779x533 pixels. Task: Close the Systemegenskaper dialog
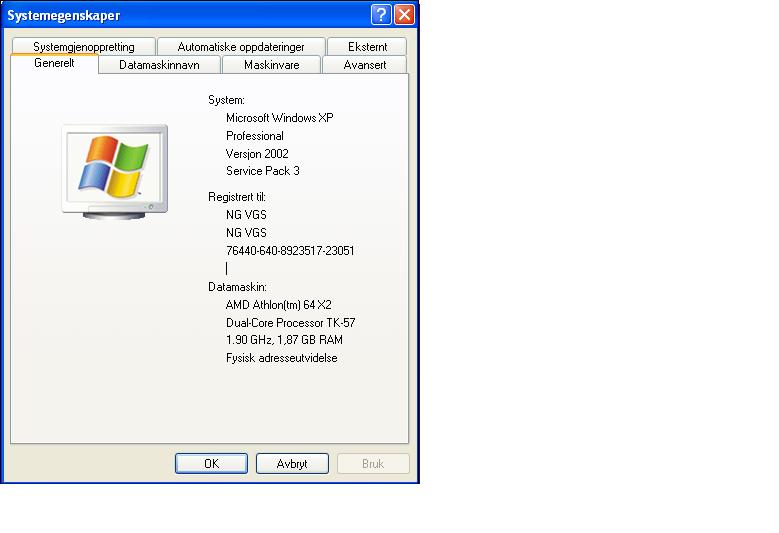[x=404, y=15]
